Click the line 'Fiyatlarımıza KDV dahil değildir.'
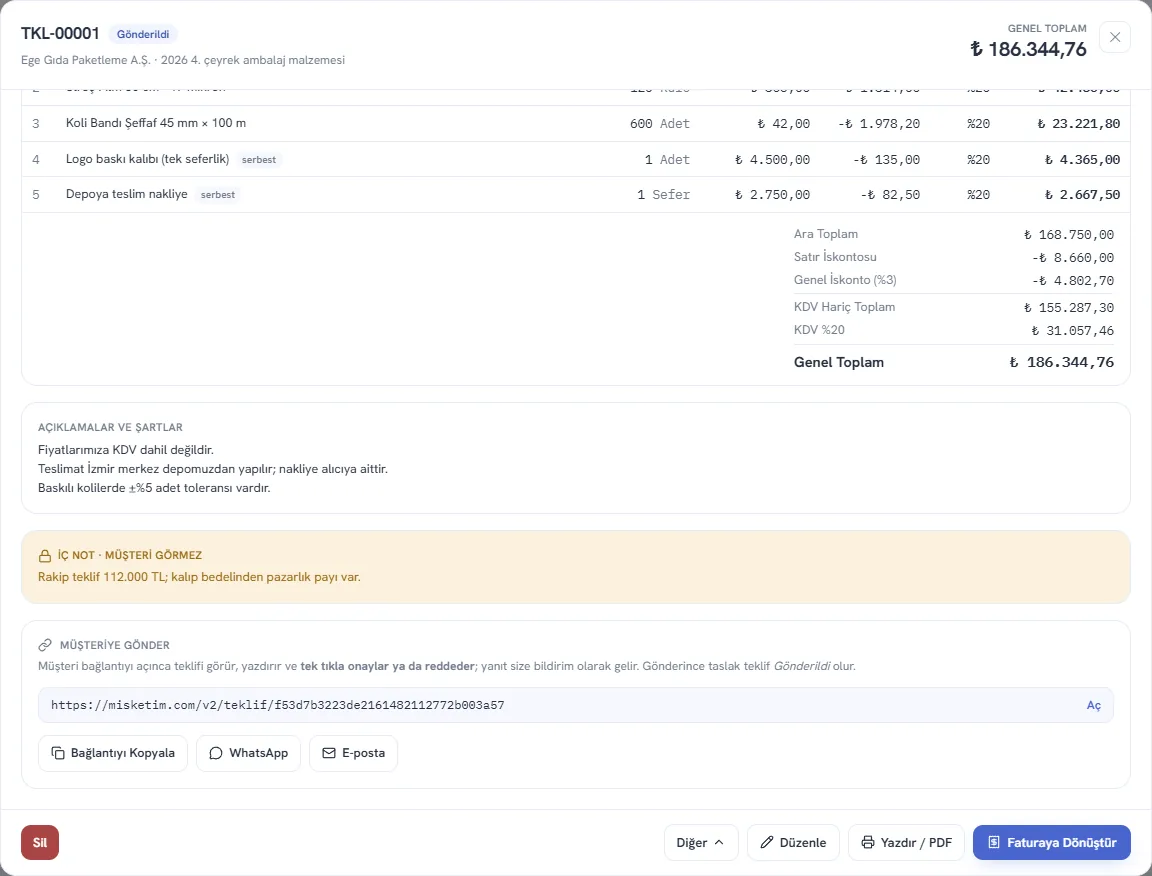The width and height of the screenshot is (1152, 876). coord(126,450)
